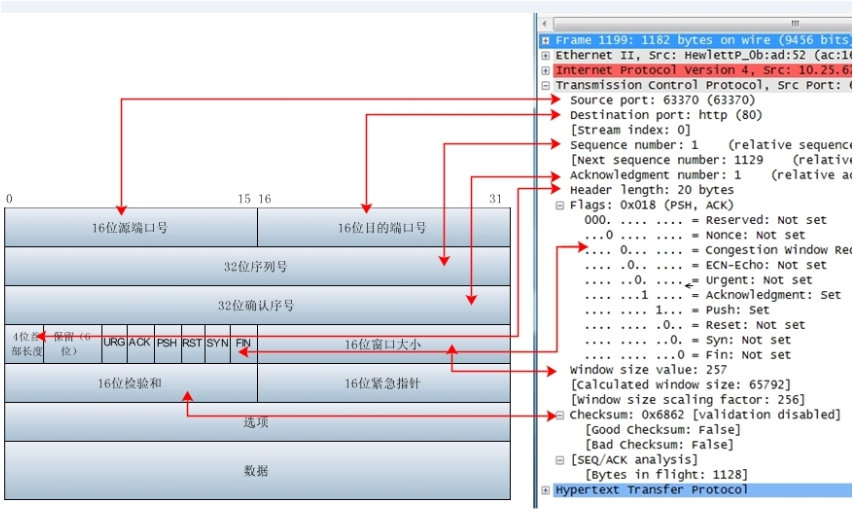This screenshot has width=853, height=527.
Task: Expand Internet Protocol Version 4 row
Action: (545, 71)
